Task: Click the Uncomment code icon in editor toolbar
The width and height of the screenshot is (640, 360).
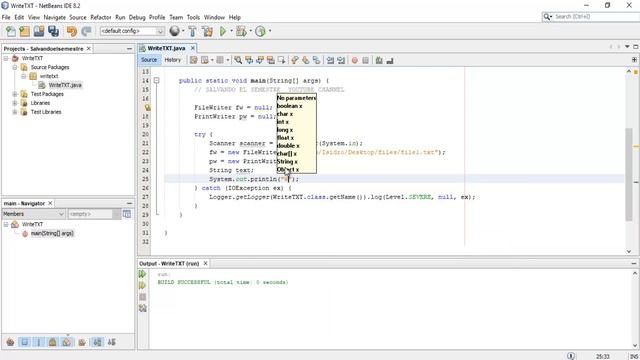Action: 390,60
